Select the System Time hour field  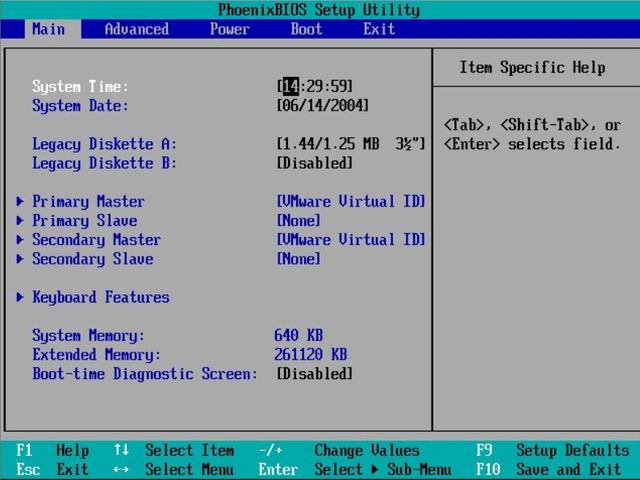tap(290, 87)
